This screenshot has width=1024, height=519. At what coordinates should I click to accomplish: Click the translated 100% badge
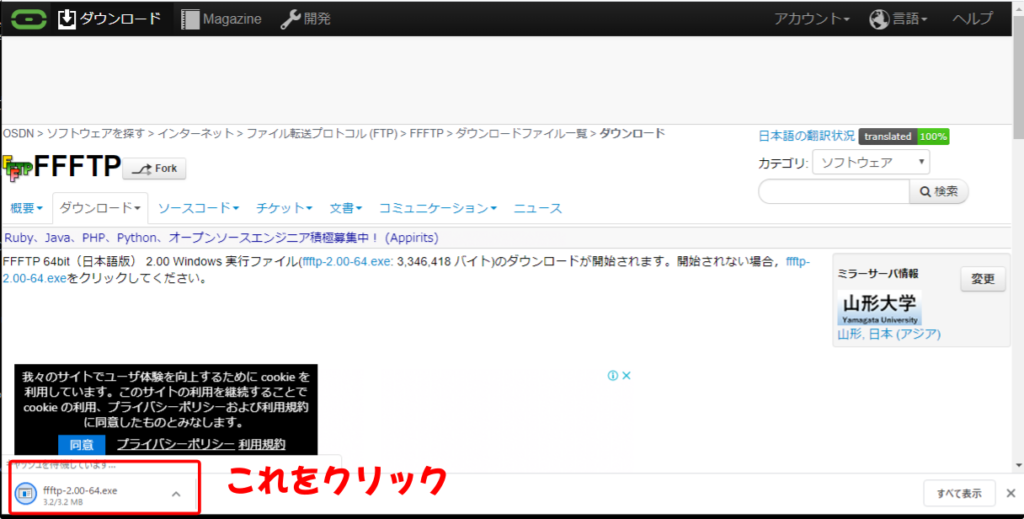click(x=904, y=136)
